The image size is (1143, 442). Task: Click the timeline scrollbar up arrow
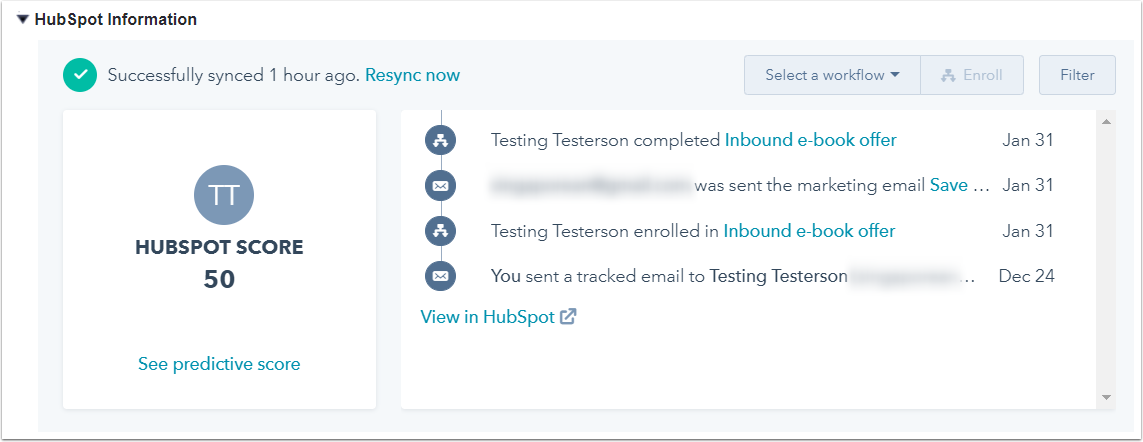tap(1106, 122)
